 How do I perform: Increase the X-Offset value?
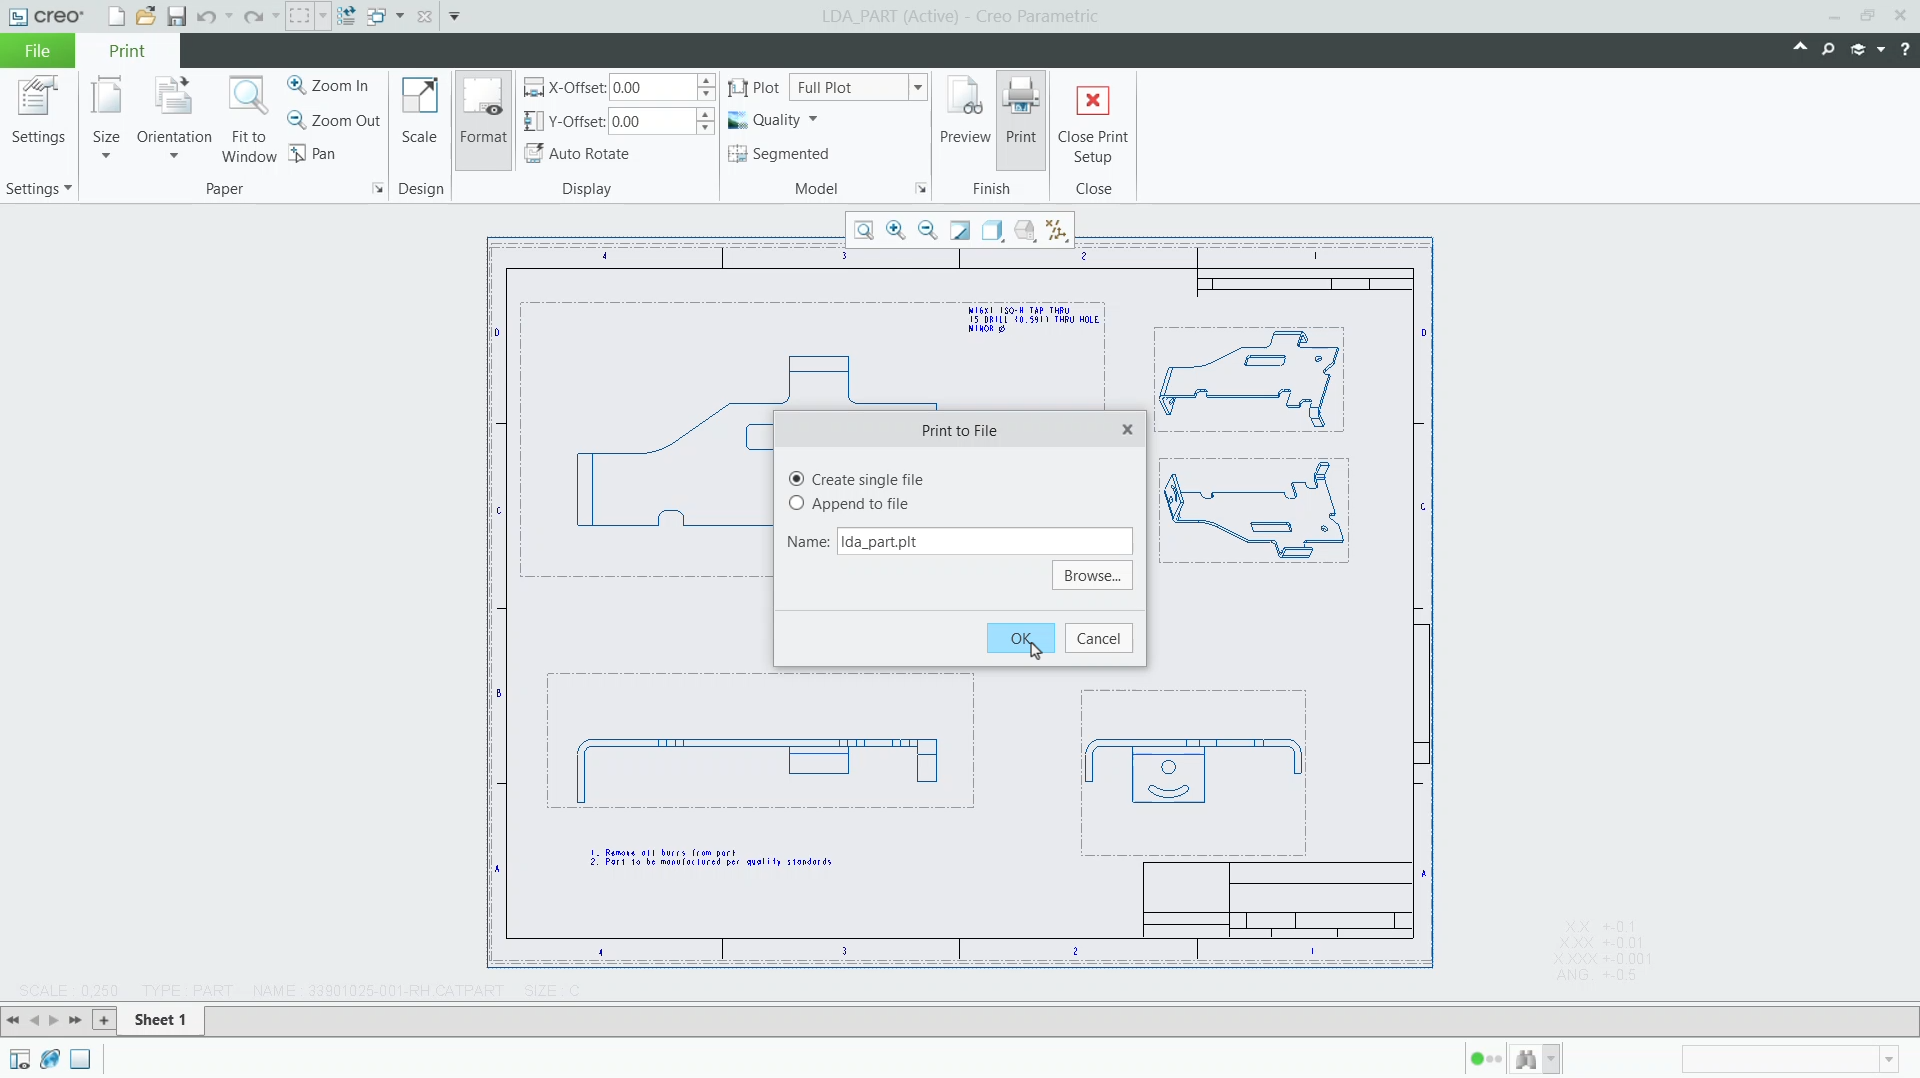point(706,80)
